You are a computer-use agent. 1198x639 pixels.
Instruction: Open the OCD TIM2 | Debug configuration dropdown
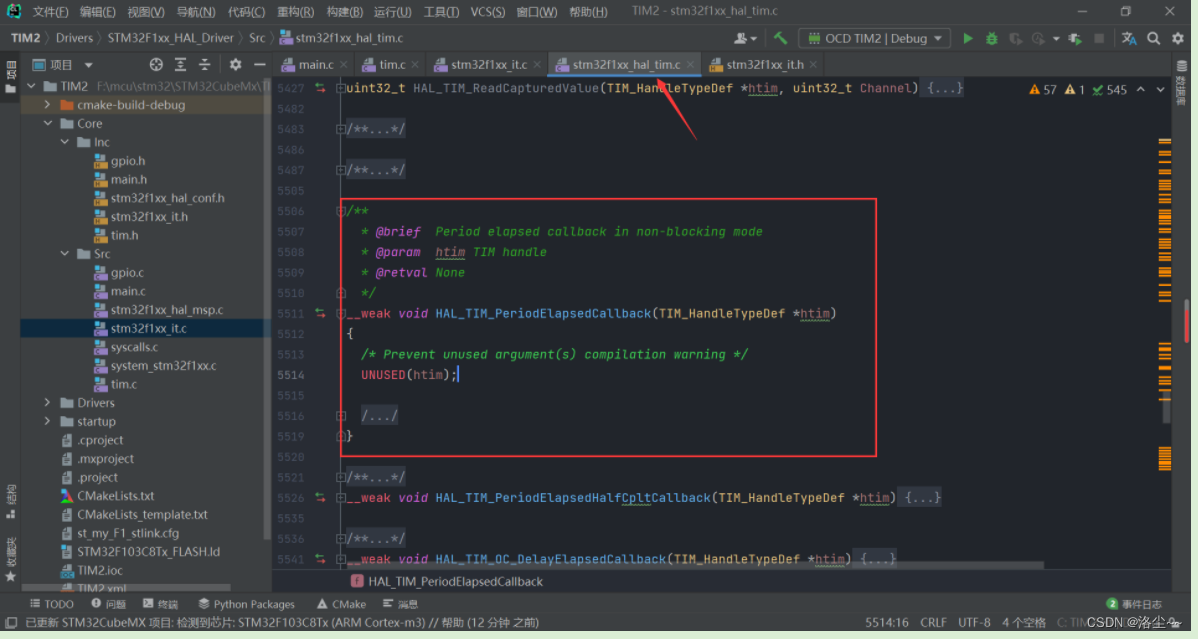click(x=876, y=38)
